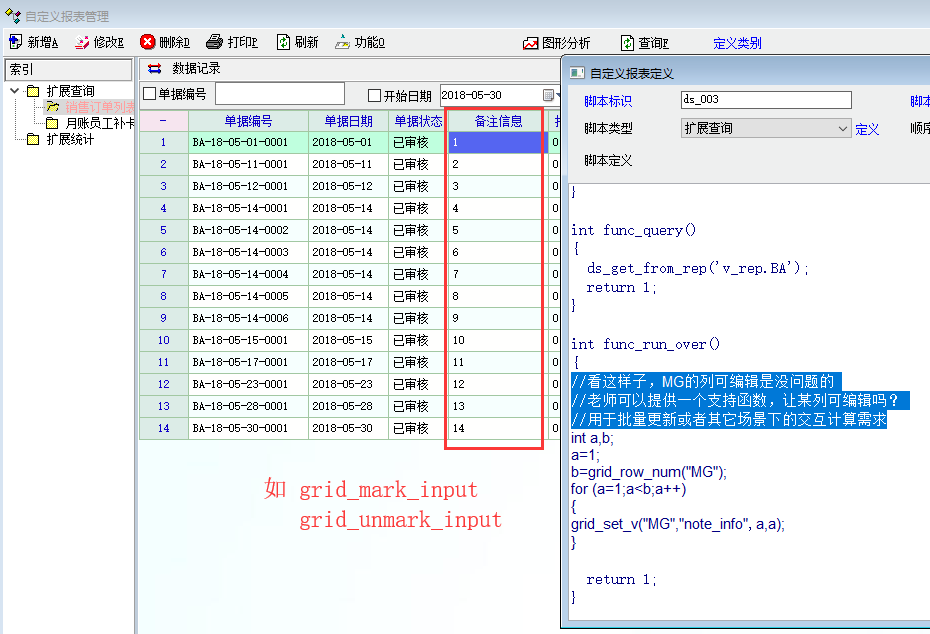Click the 单据日期 column header
Screen dimensions: 930x634
(347, 121)
